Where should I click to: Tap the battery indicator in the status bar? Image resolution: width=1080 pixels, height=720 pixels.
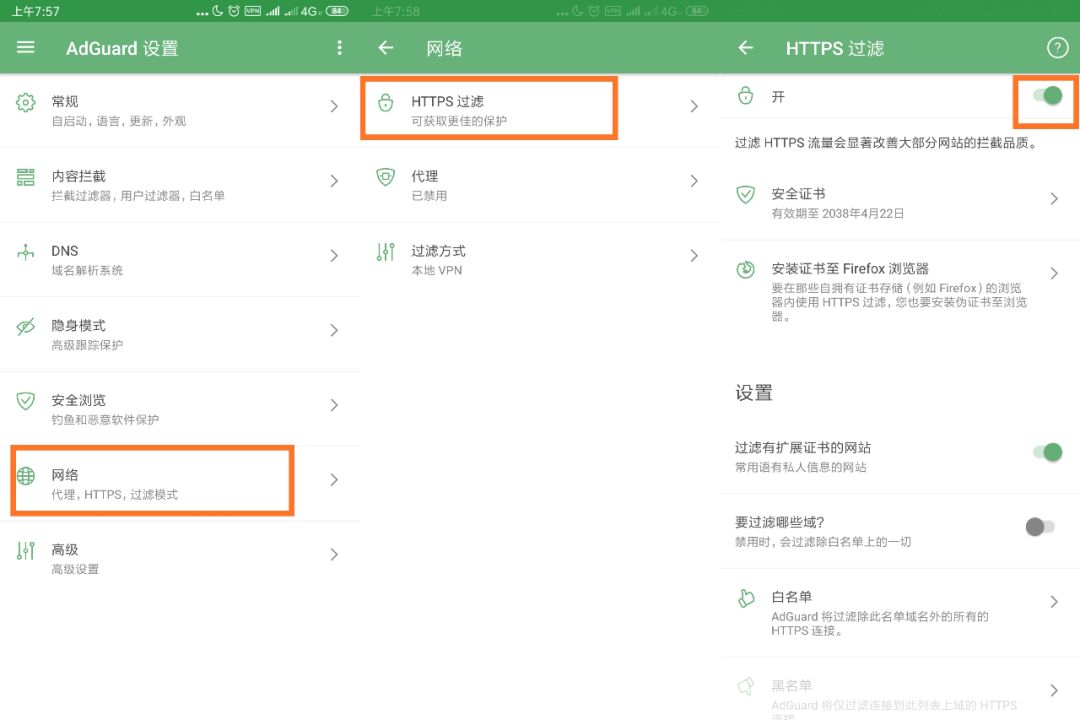[337, 11]
